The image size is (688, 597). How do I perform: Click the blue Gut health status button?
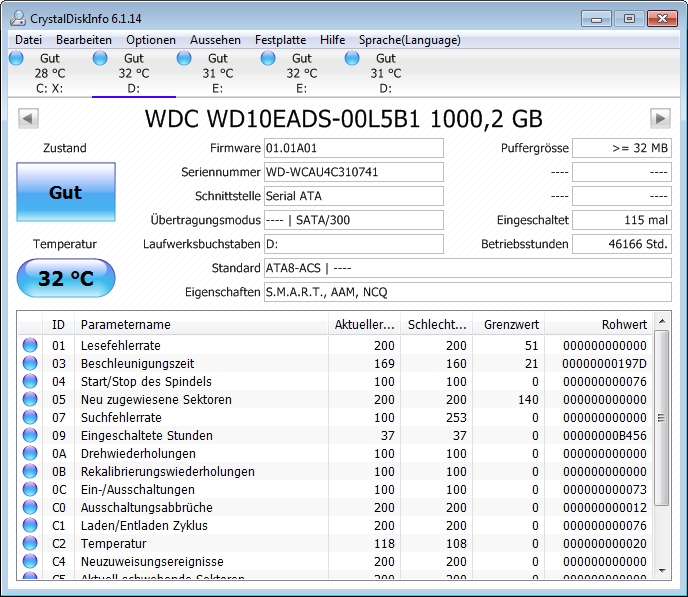[x=66, y=192]
